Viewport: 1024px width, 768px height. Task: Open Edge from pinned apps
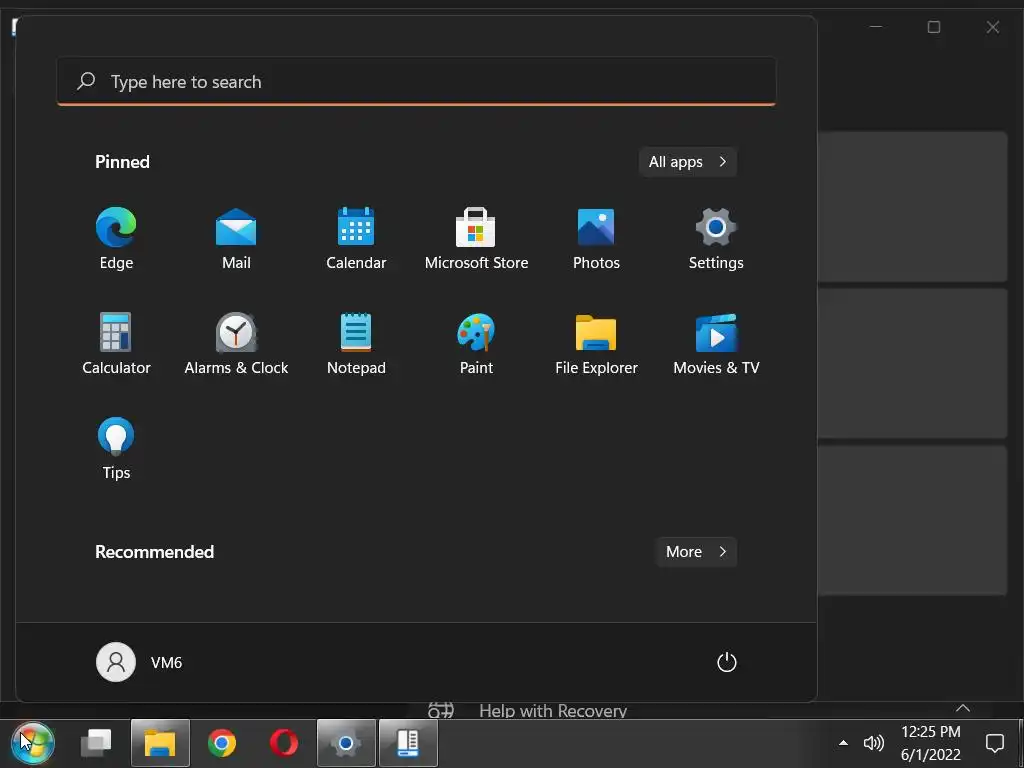click(116, 239)
